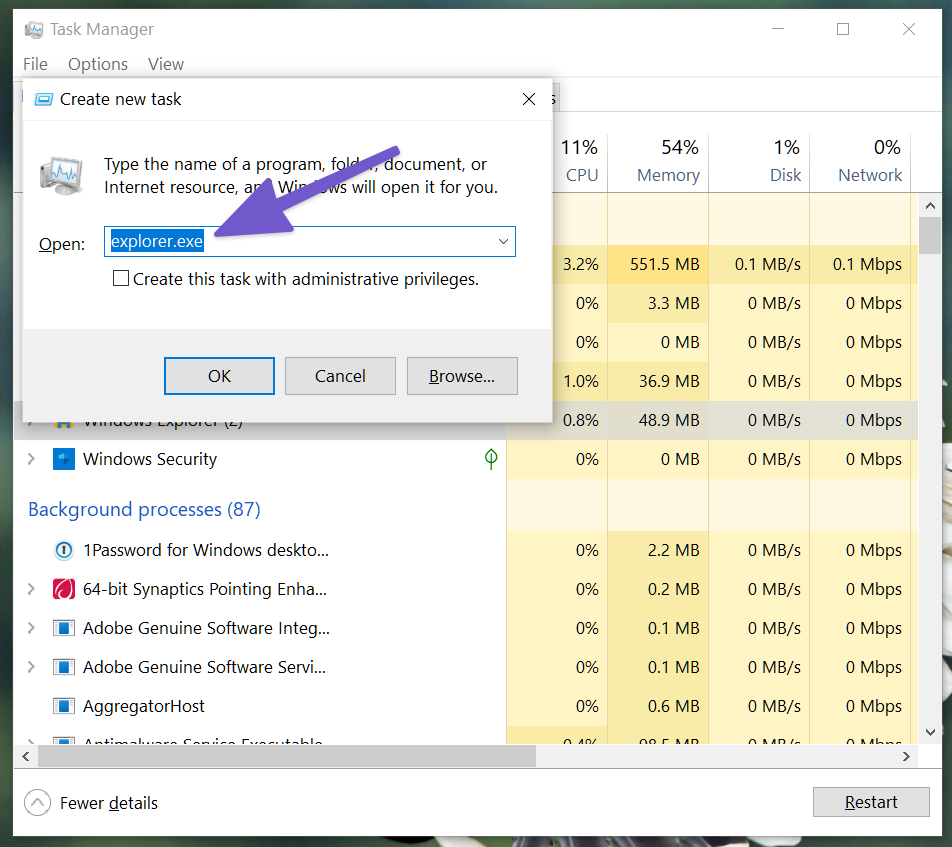The image size is (952, 847).
Task: Expand the 64-bit Synaptics Pointing process
Action: coord(31,589)
